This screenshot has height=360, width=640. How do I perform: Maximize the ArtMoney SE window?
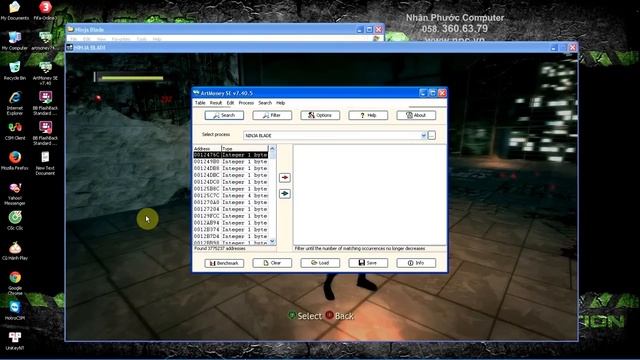(x=432, y=93)
